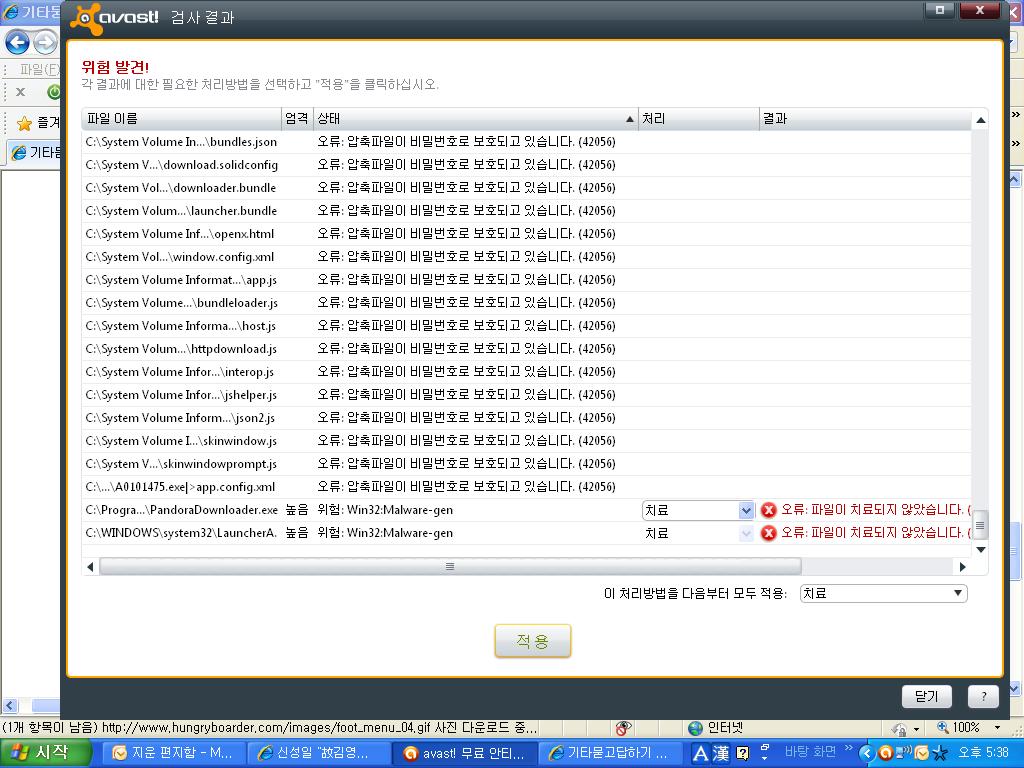This screenshot has height=768, width=1024.
Task: Open the help question mark button
Action: point(983,697)
